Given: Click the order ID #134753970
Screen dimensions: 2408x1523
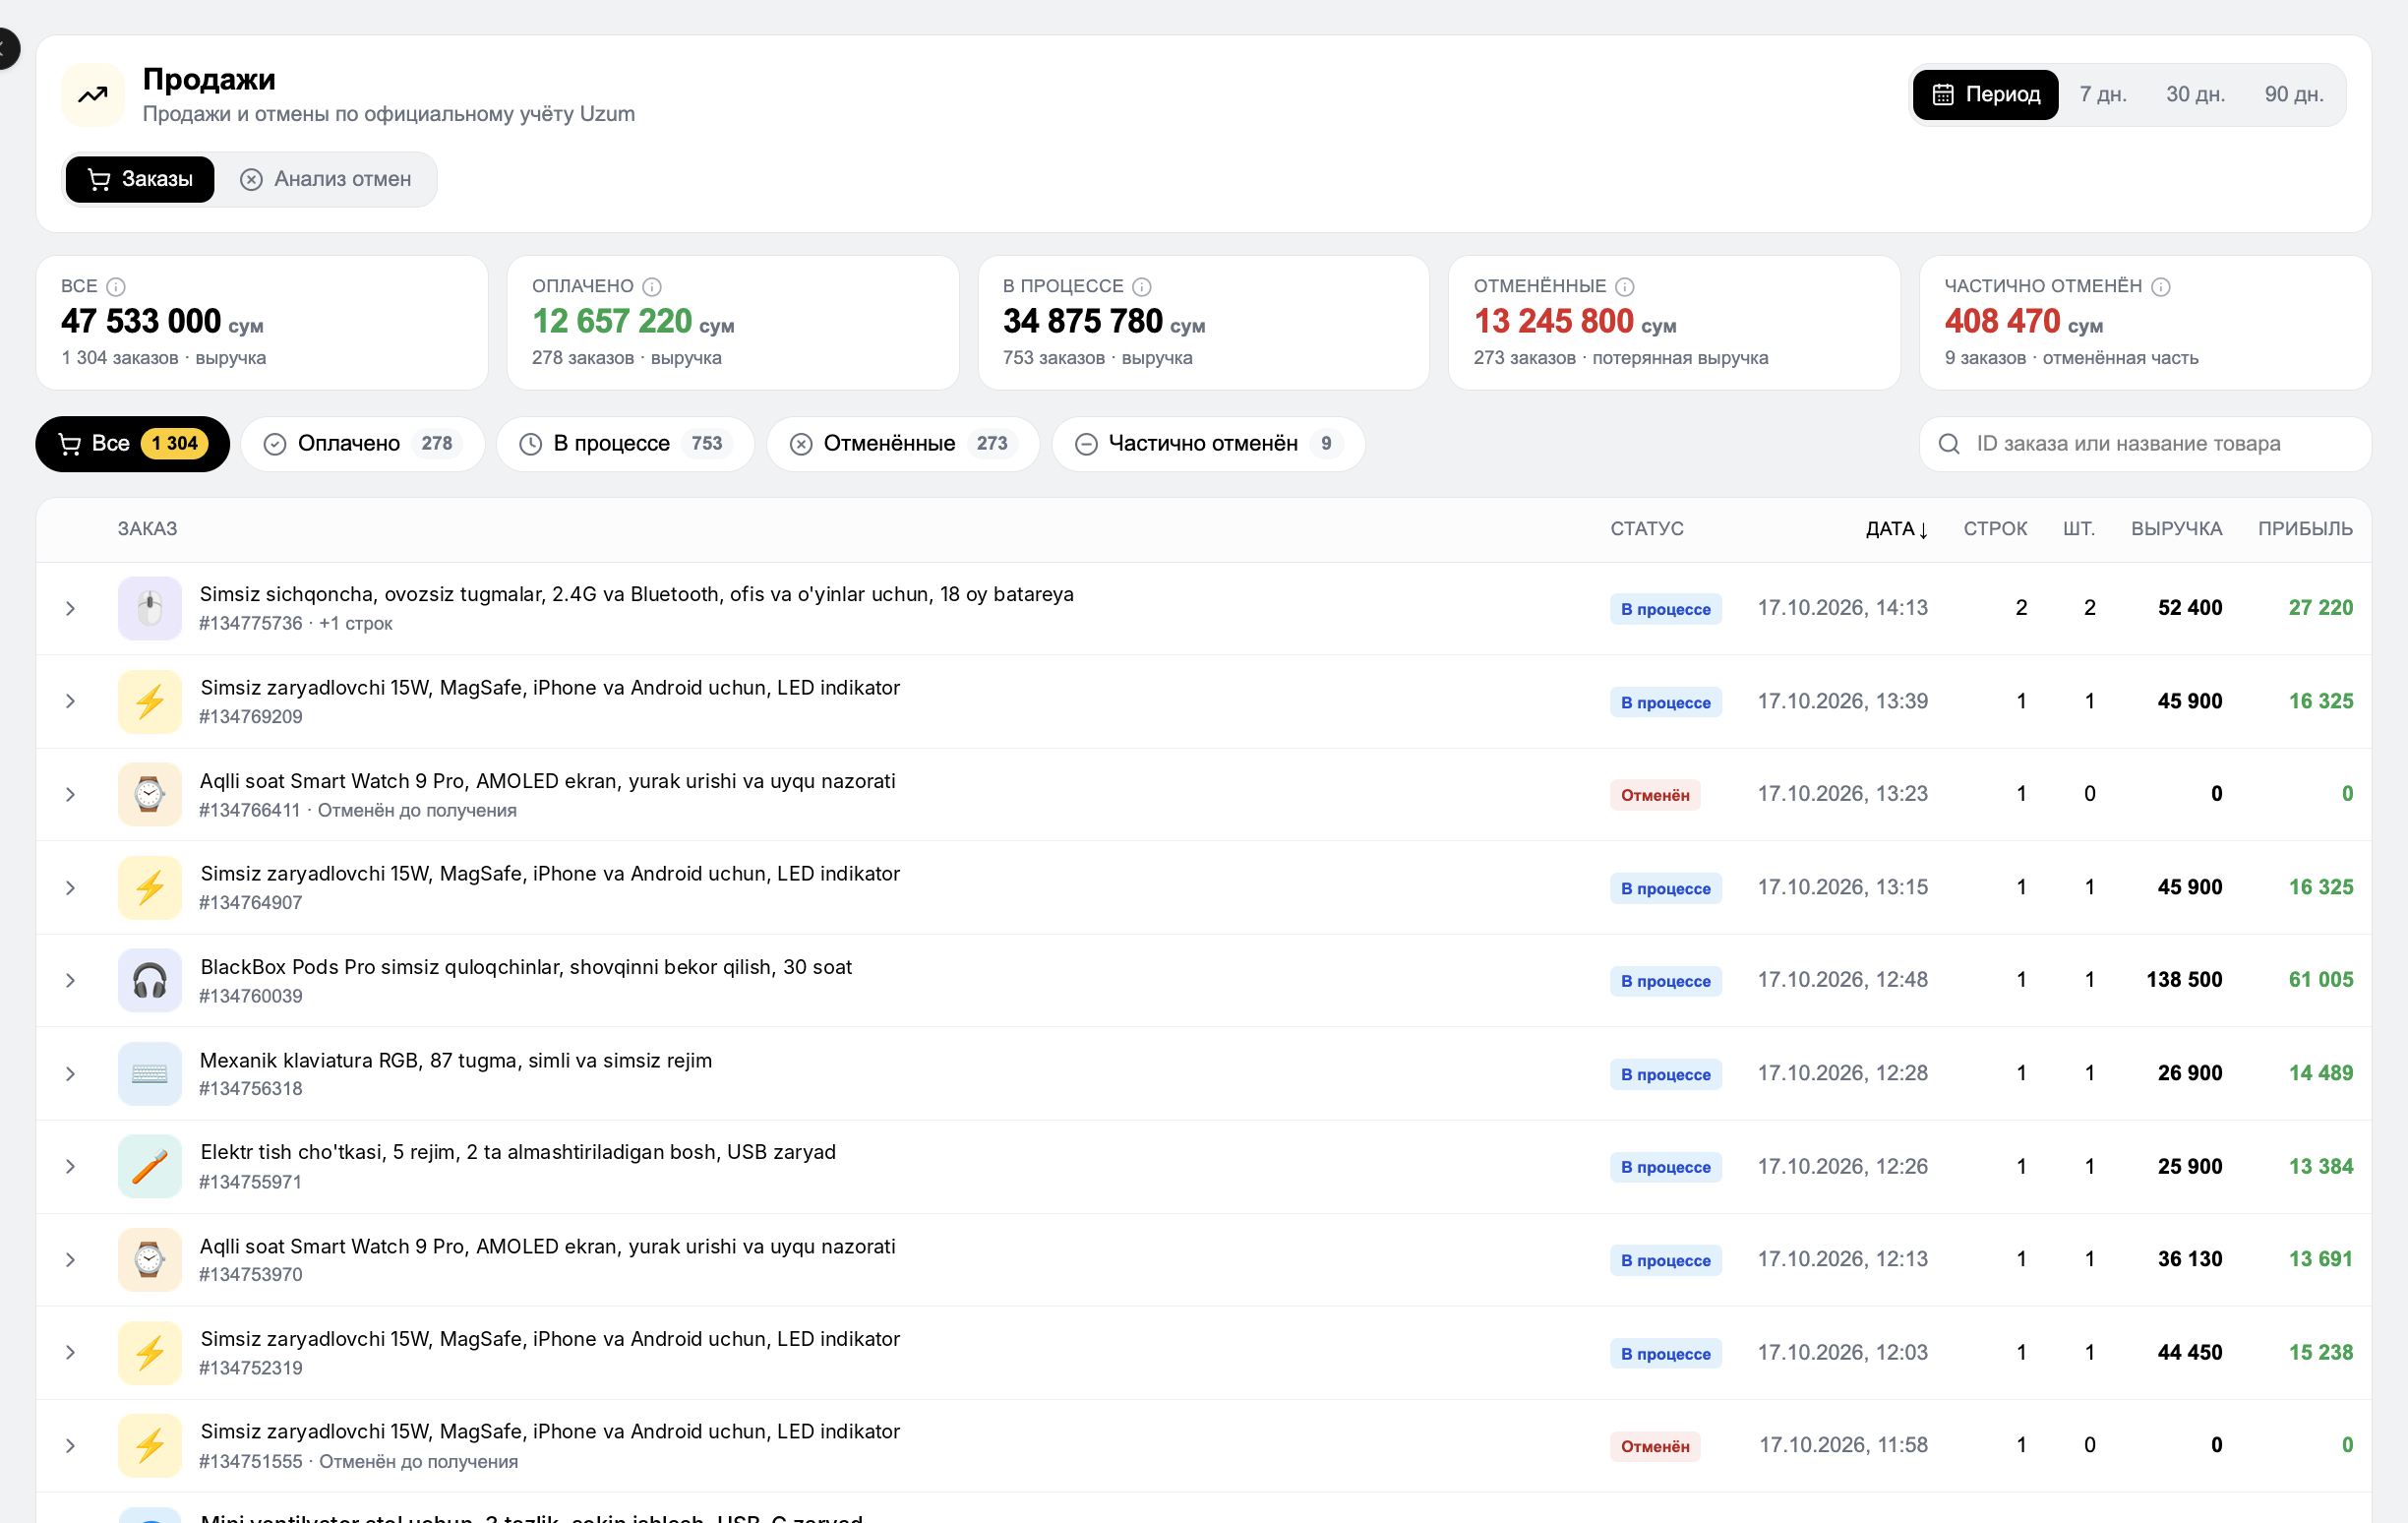Looking at the screenshot, I should pyautogui.click(x=251, y=1275).
